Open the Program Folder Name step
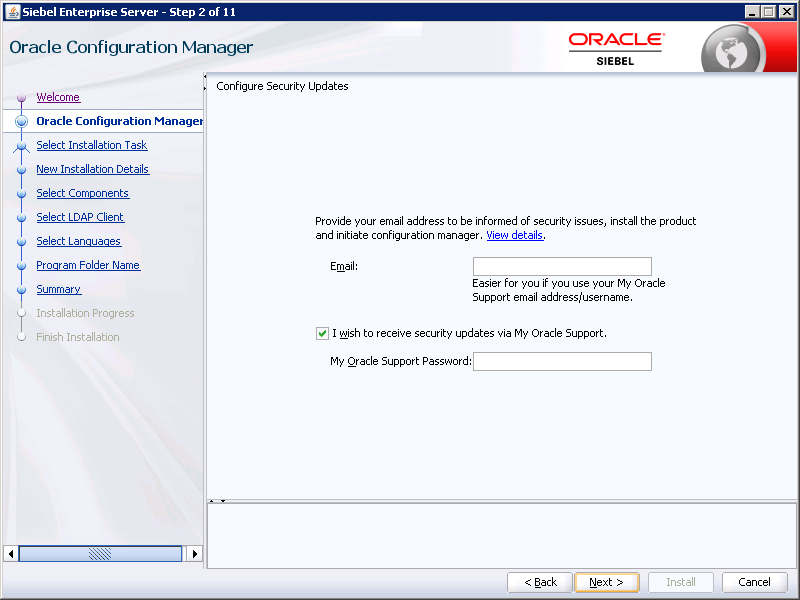This screenshot has height=600, width=800. tap(88, 265)
